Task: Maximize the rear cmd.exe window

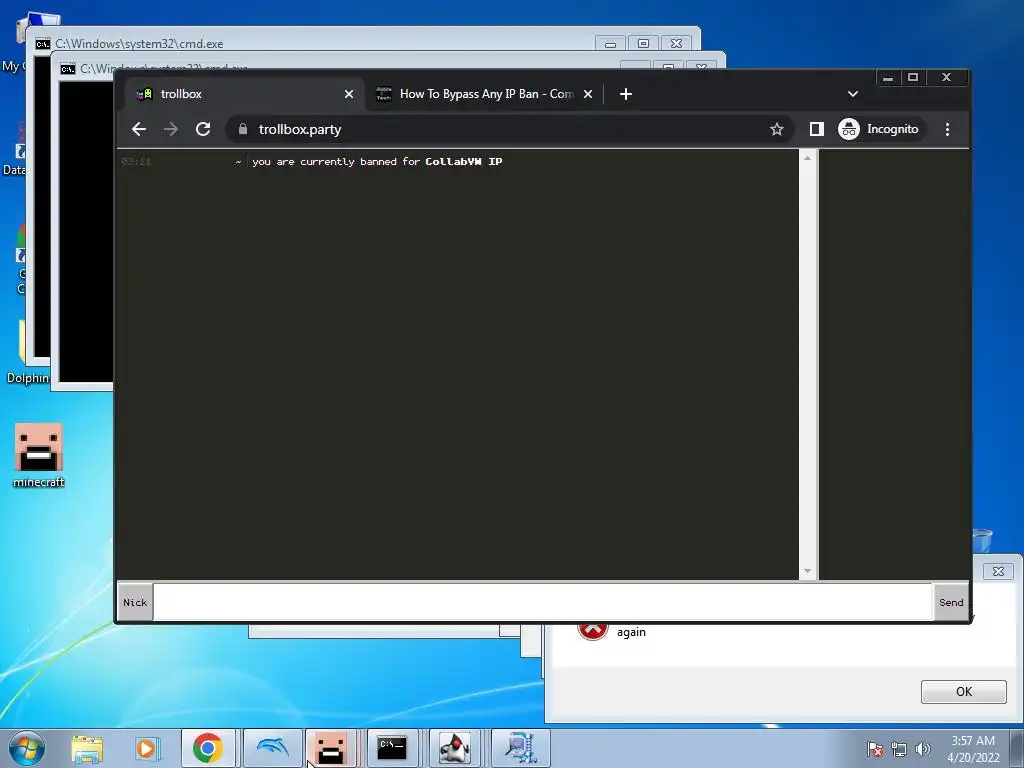Action: click(643, 44)
